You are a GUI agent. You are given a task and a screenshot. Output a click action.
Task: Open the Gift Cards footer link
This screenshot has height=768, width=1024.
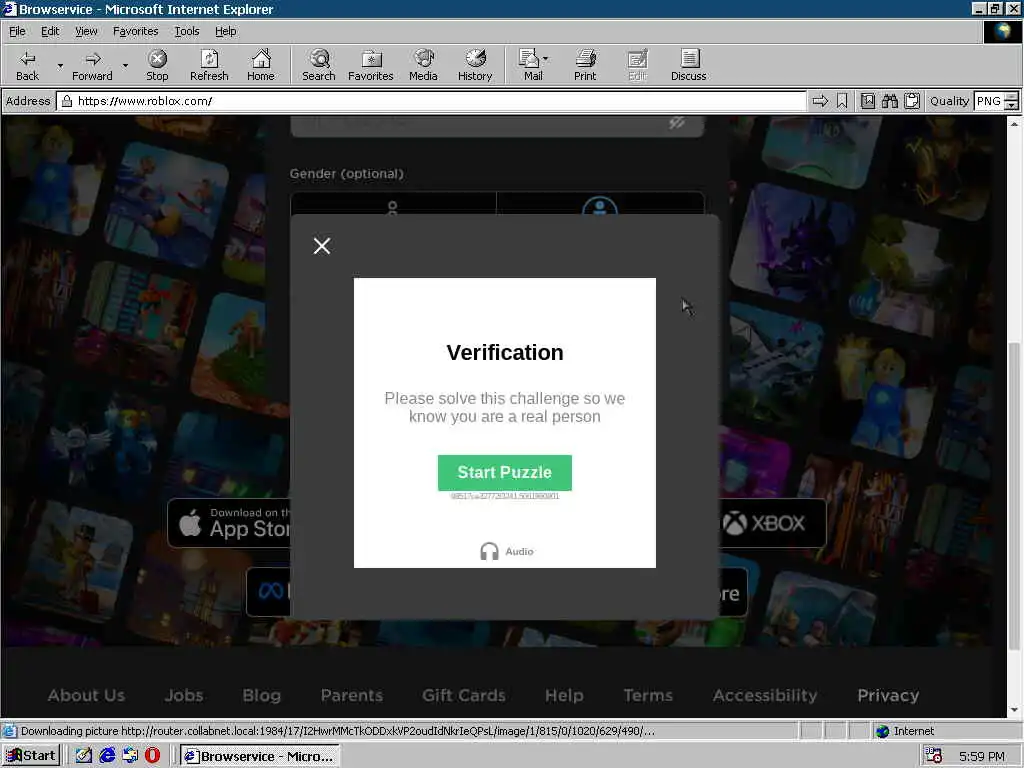coord(464,696)
